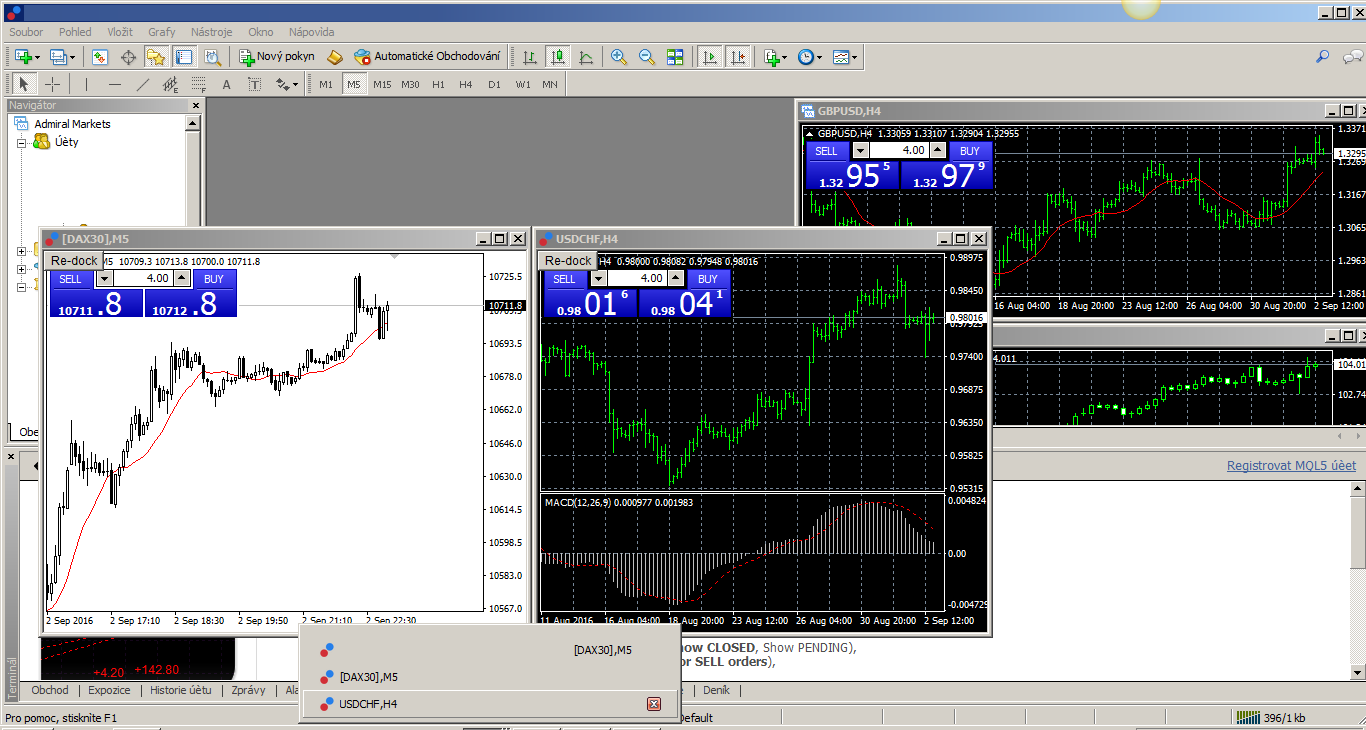Click BUY on the DAX30 chart
The image size is (1366, 730).
click(214, 279)
